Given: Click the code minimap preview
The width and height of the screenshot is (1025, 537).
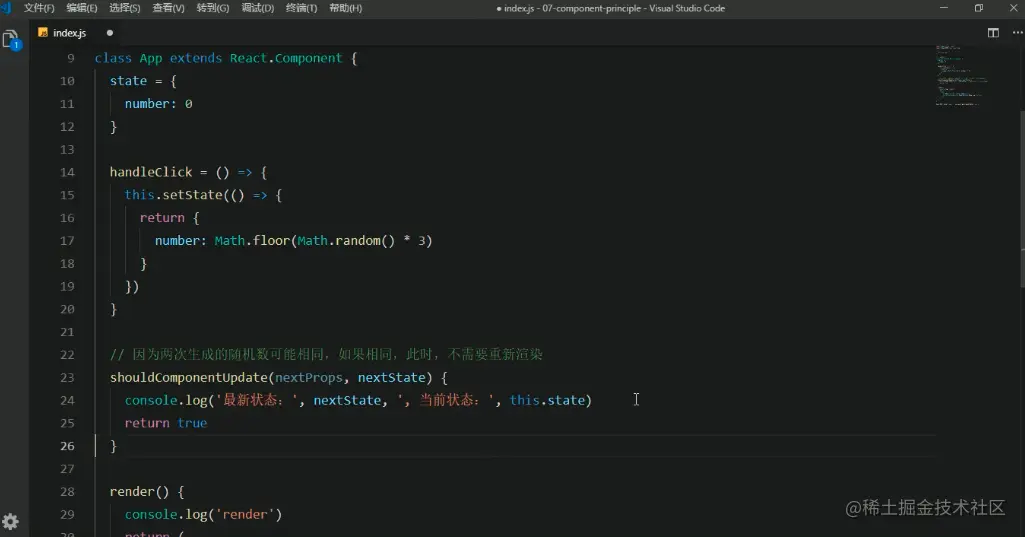Looking at the screenshot, I should (x=961, y=75).
